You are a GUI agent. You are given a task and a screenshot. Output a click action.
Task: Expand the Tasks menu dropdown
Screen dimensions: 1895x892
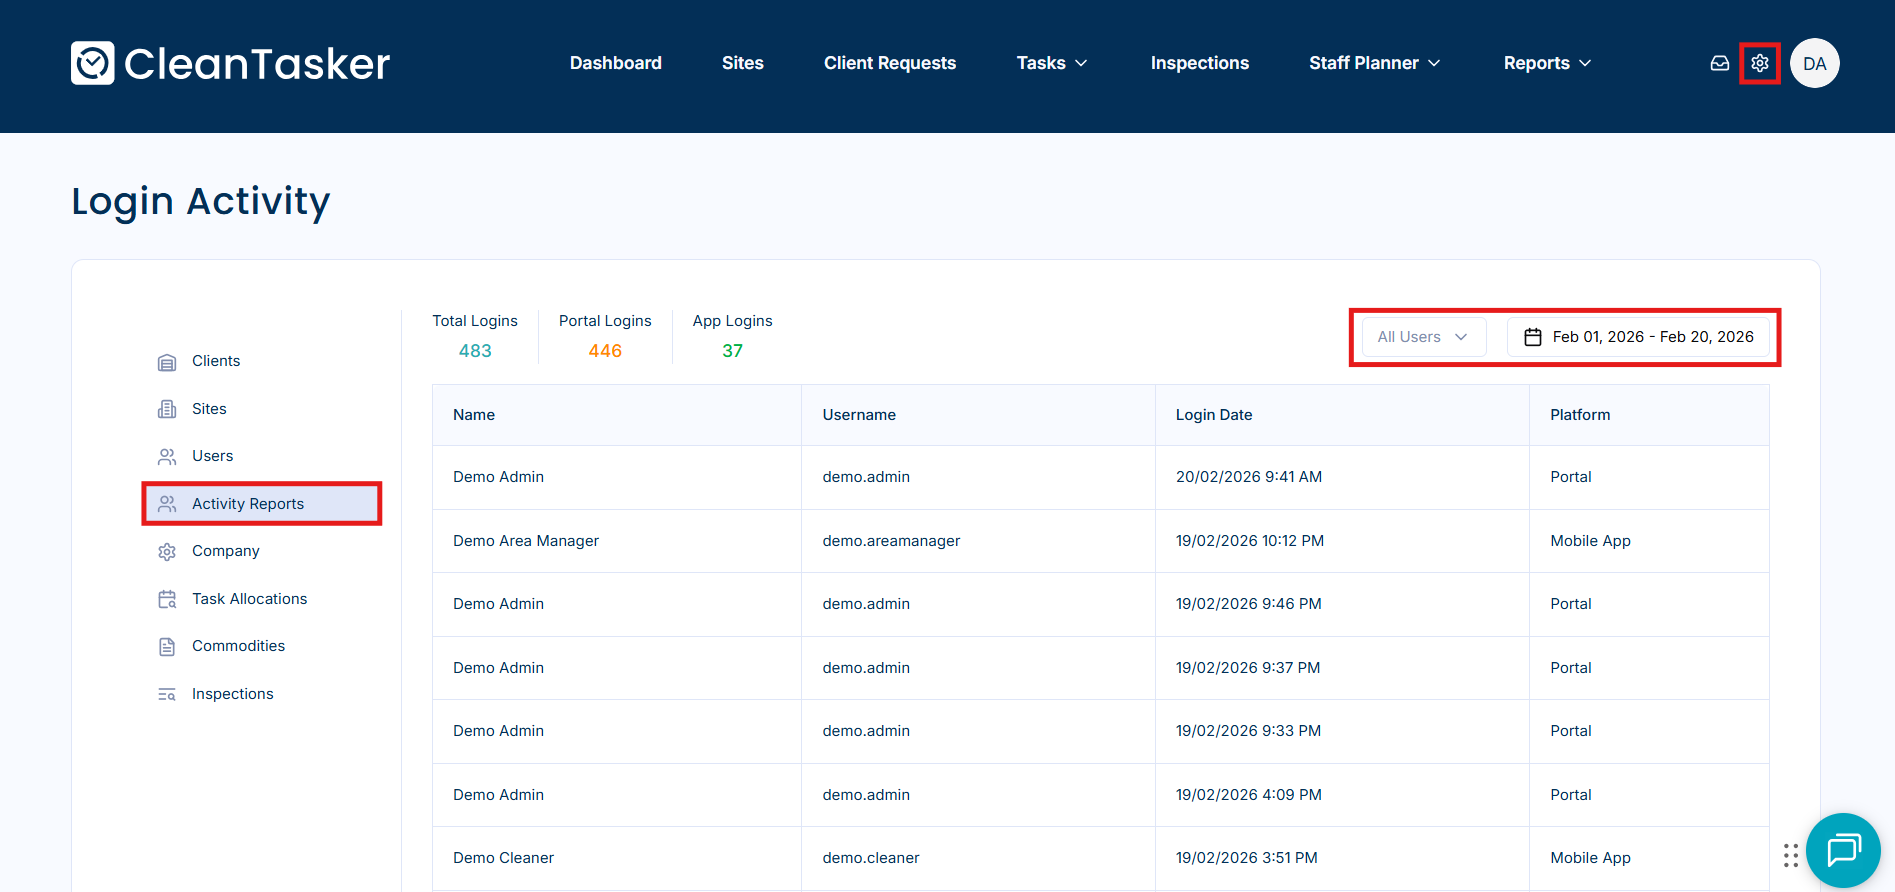click(1051, 63)
